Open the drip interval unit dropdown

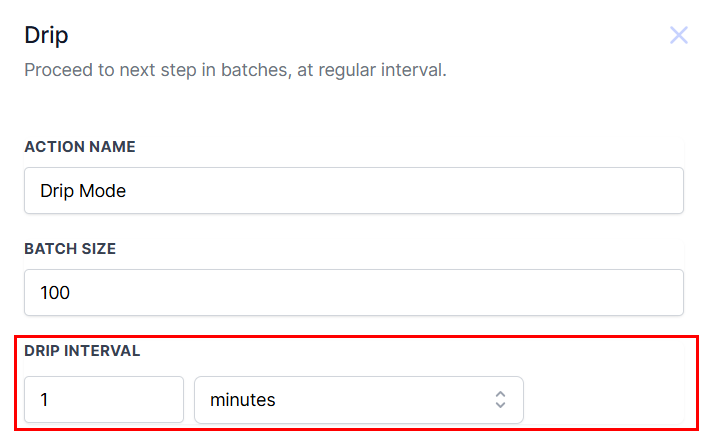[358, 400]
